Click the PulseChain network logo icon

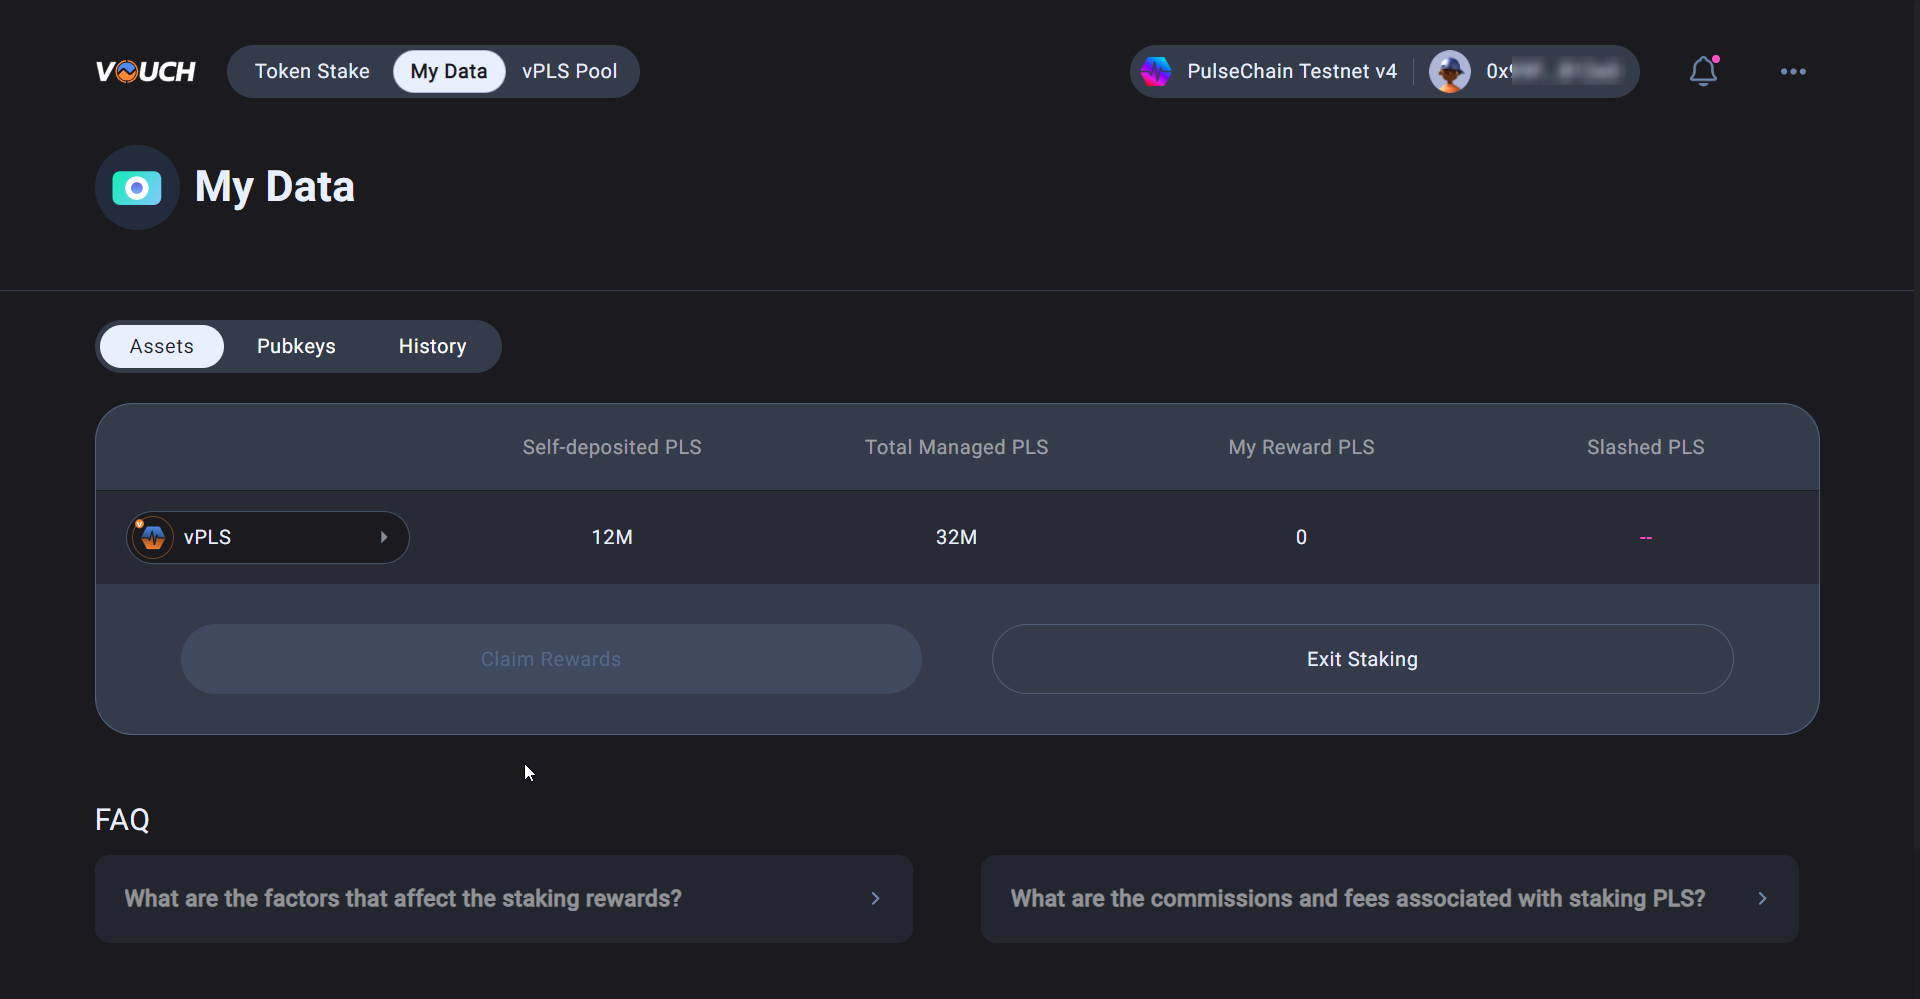point(1156,71)
